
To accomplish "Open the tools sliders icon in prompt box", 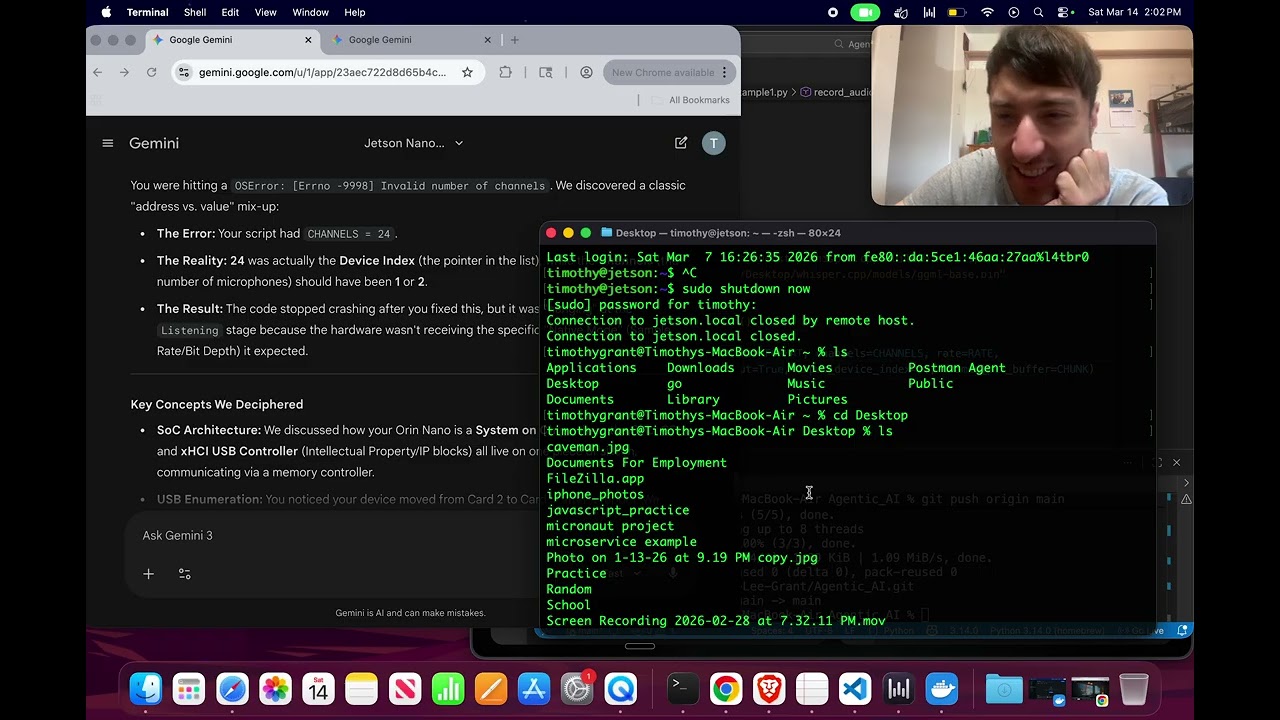I will 185,574.
